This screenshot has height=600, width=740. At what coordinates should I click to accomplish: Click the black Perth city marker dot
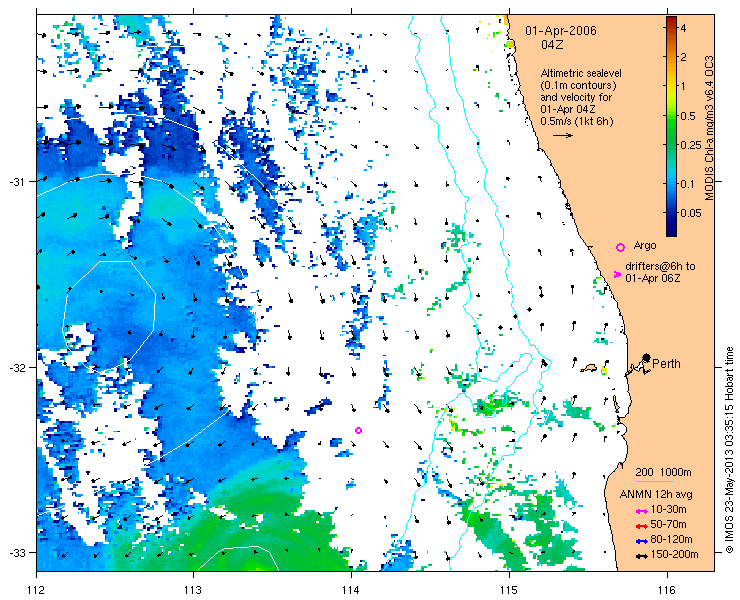coord(646,357)
